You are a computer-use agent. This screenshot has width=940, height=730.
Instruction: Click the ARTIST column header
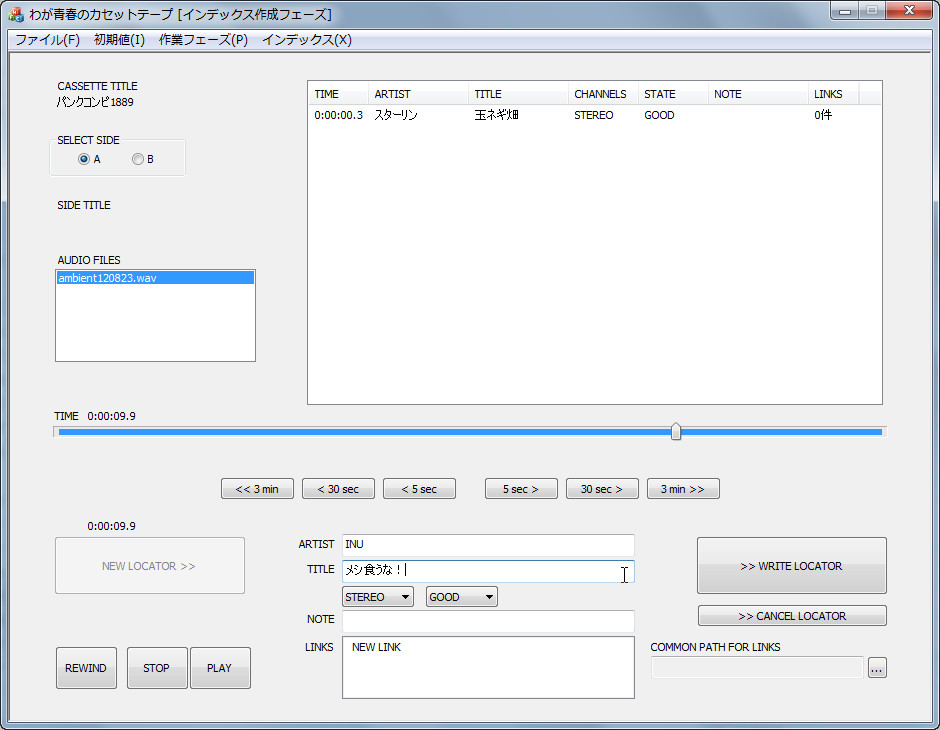[418, 94]
